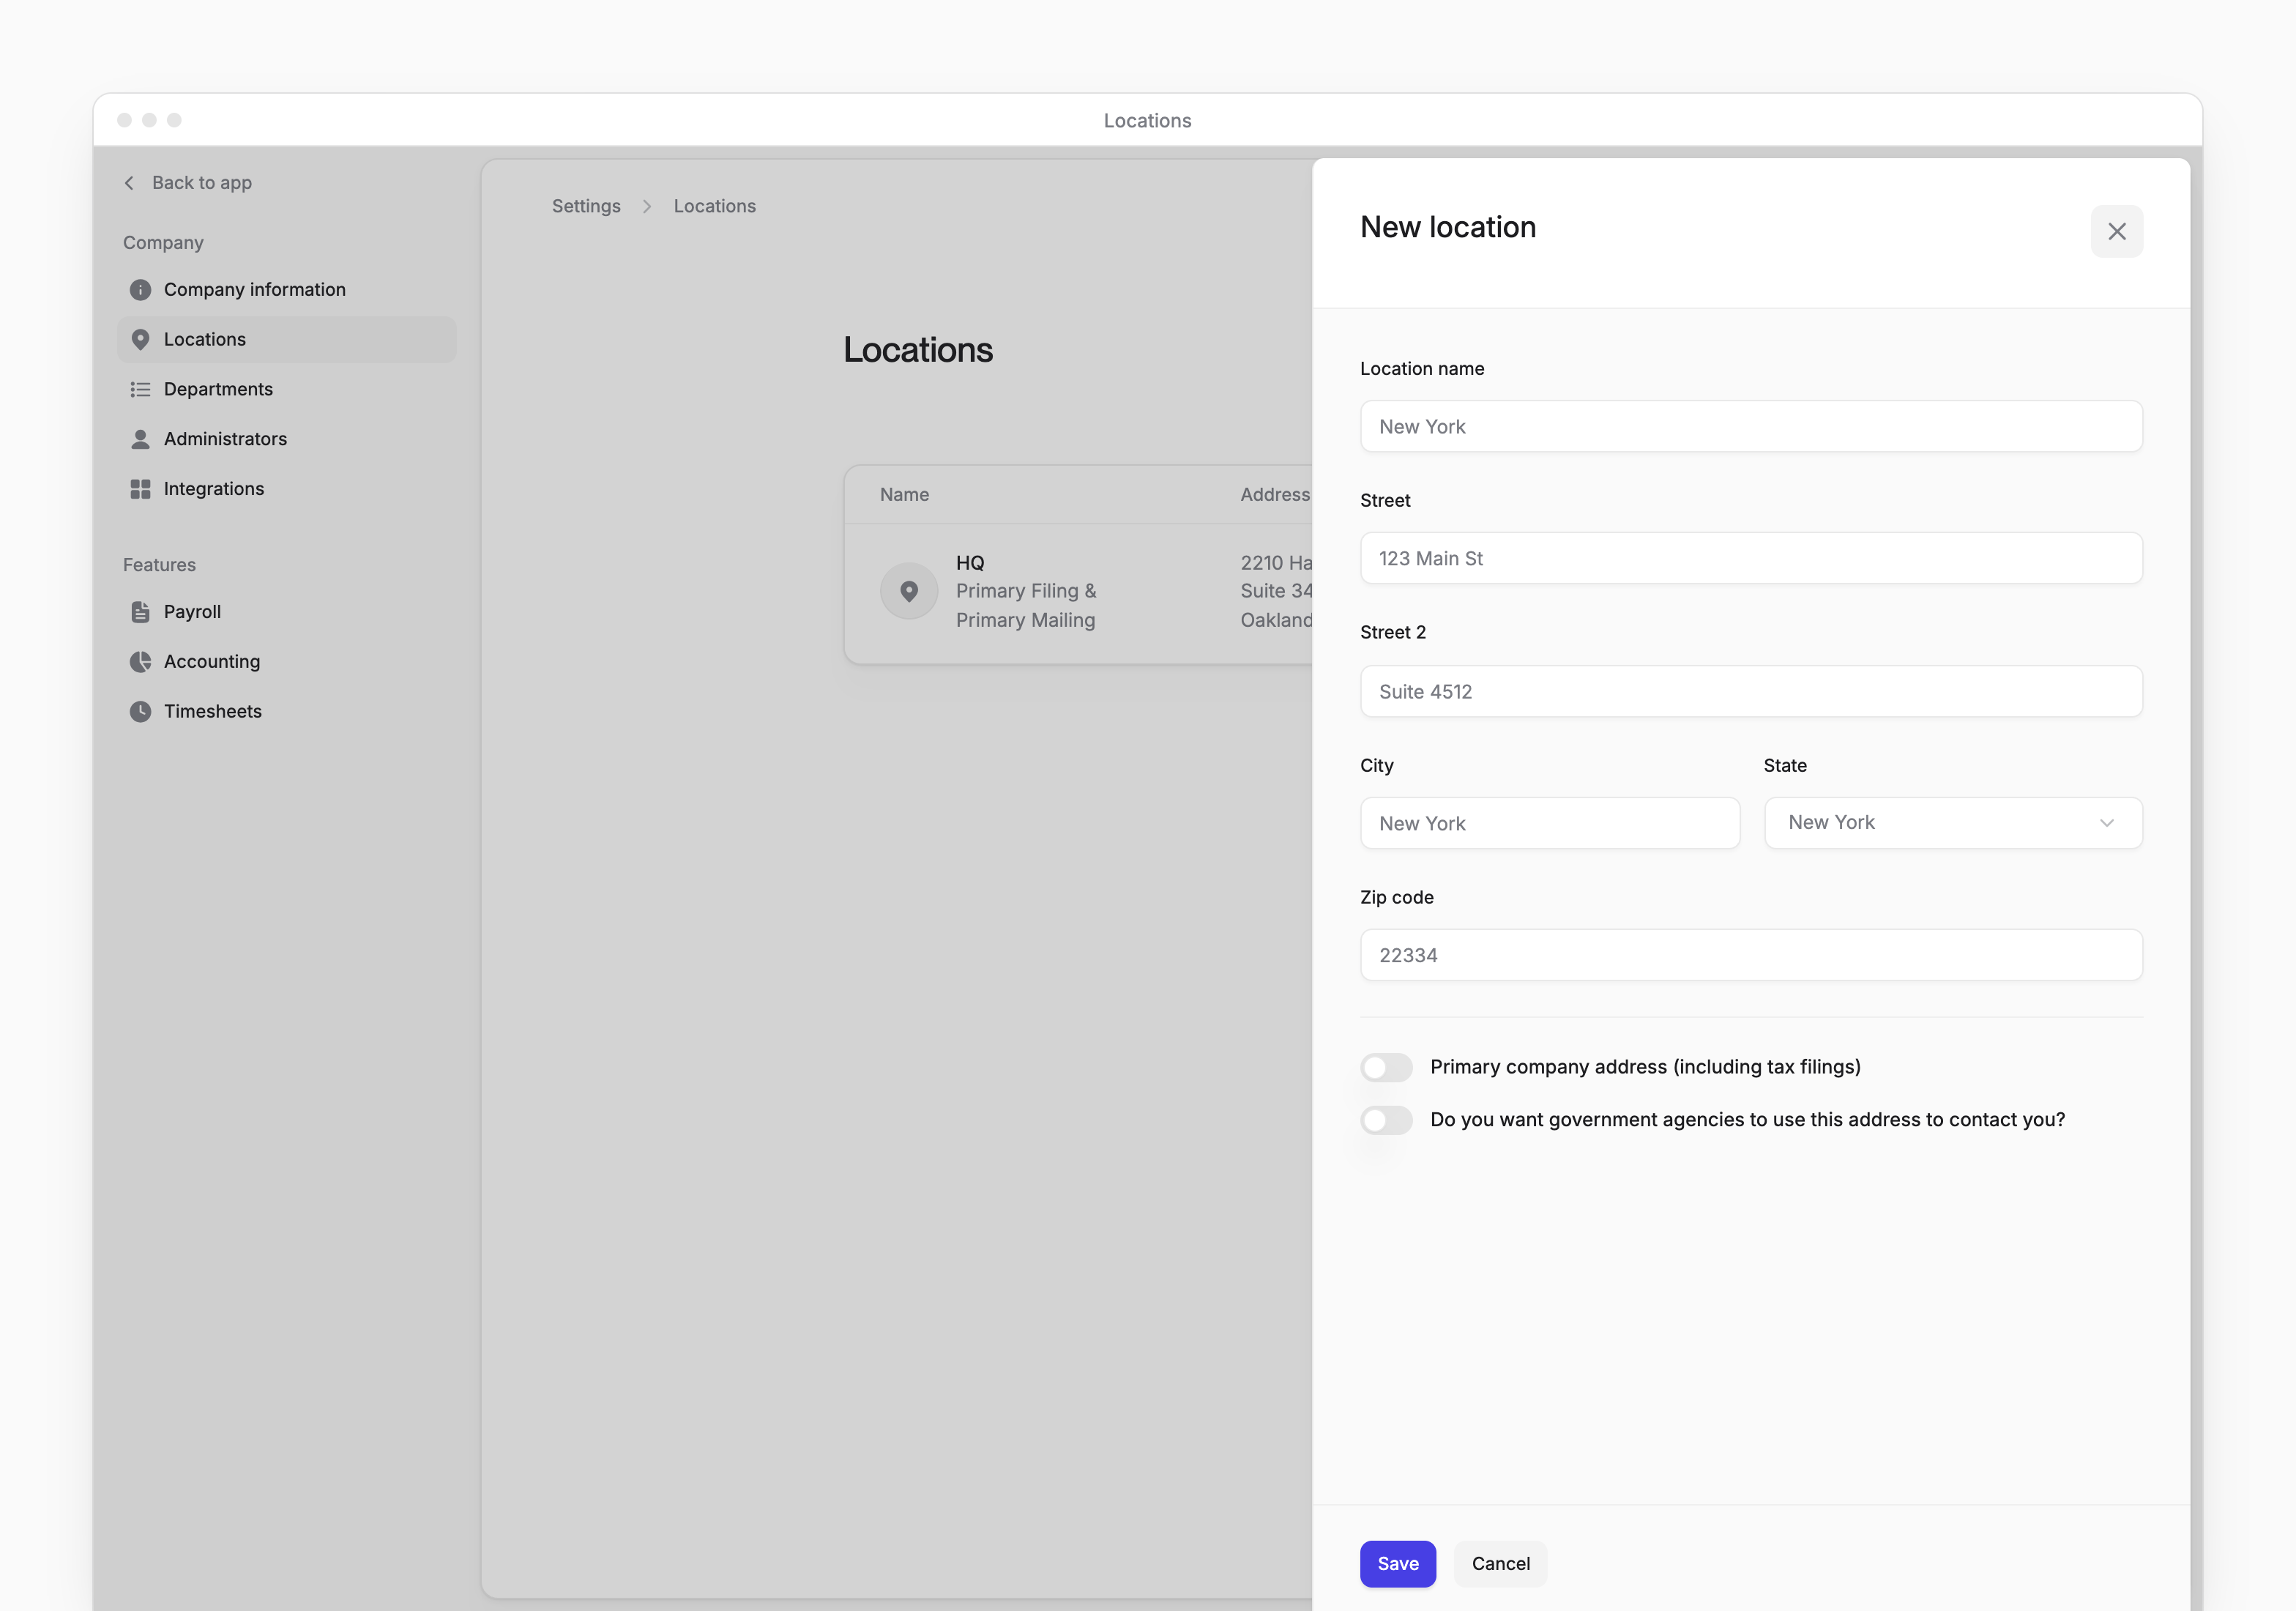Open the State dropdown showing New York

click(x=1952, y=823)
